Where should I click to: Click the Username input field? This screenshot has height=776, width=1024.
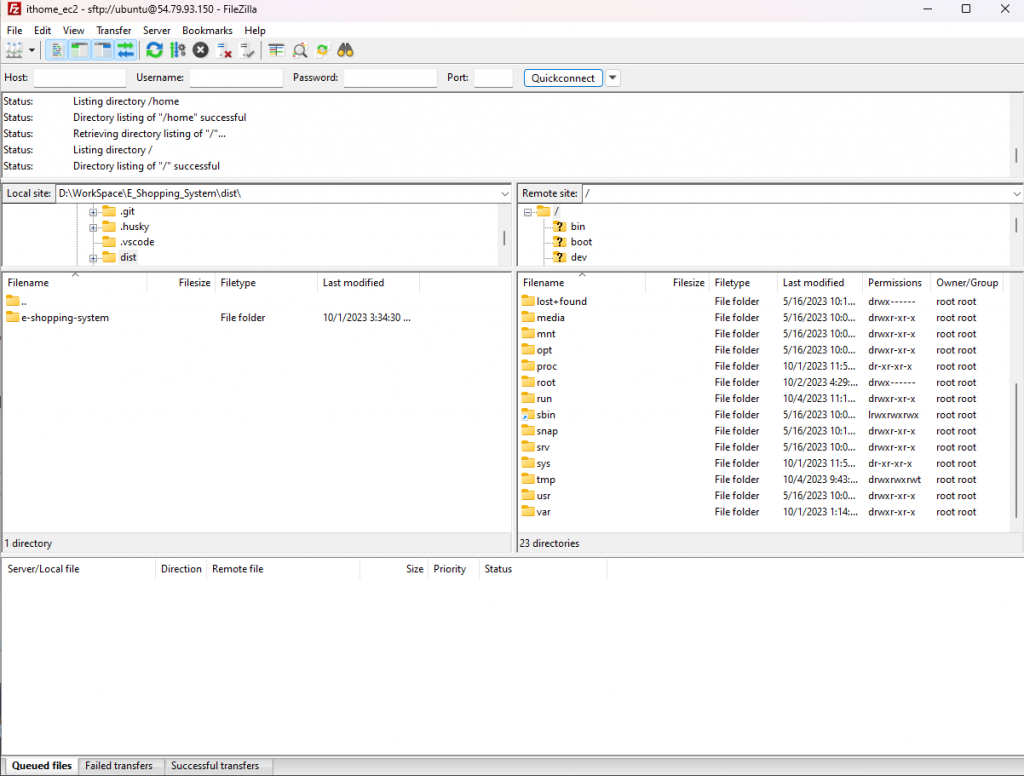(x=236, y=78)
